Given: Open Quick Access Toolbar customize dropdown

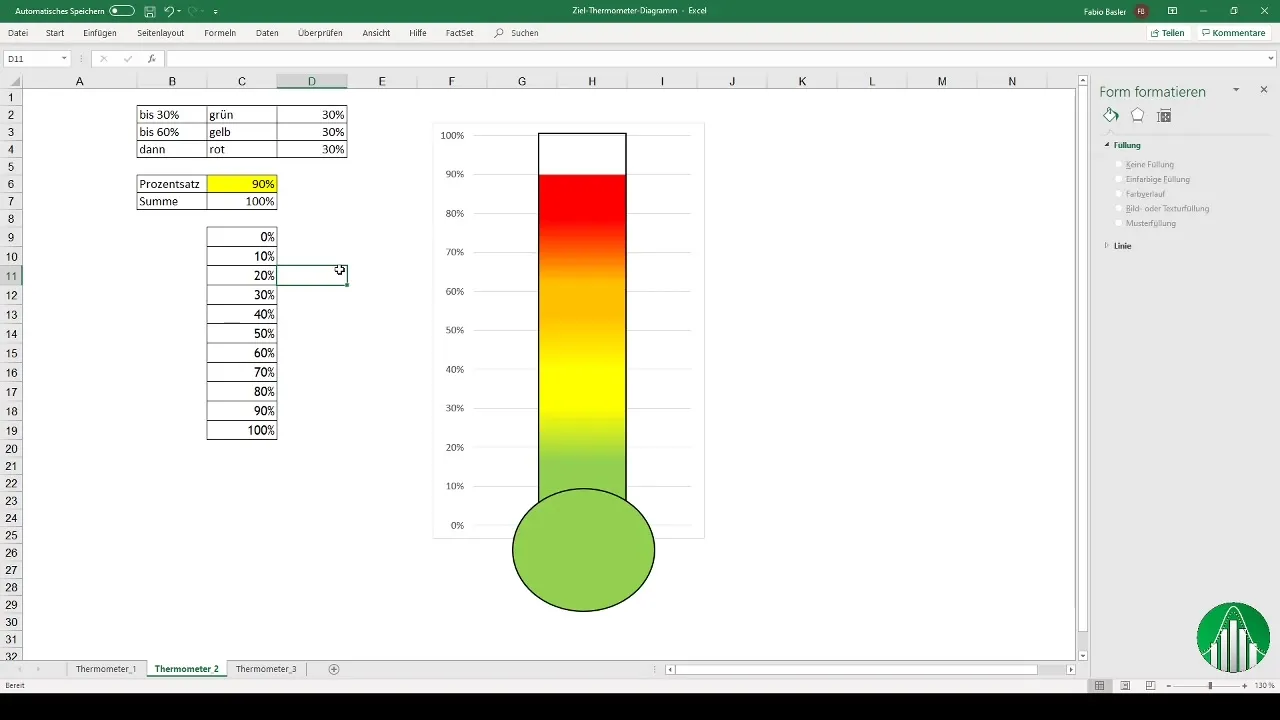Looking at the screenshot, I should [216, 11].
